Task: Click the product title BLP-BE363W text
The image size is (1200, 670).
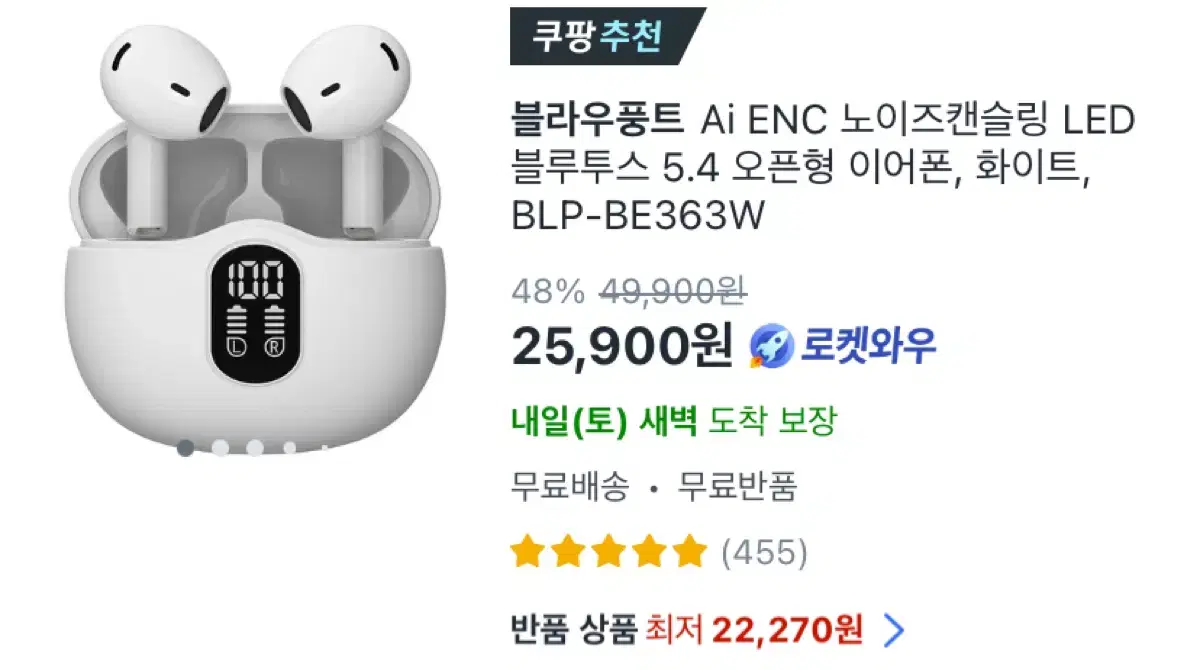Action: [x=637, y=215]
